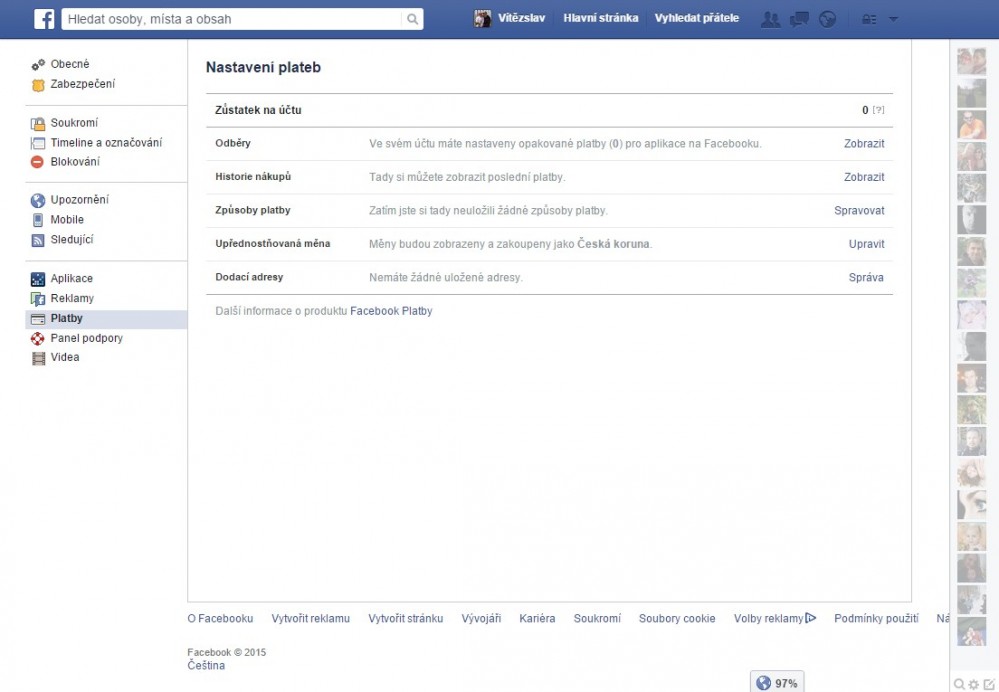Click Upravit for preferred currency
Screen dimensions: 999x692
pos(866,244)
